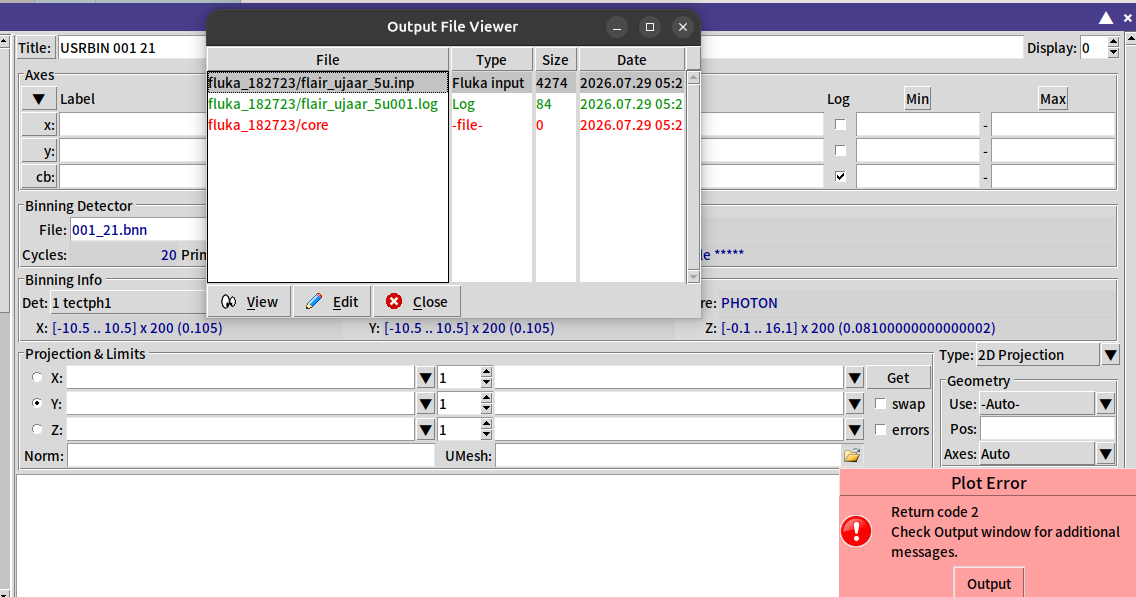Click the Max column header button
Viewport: 1136px width, 597px height.
click(1053, 99)
